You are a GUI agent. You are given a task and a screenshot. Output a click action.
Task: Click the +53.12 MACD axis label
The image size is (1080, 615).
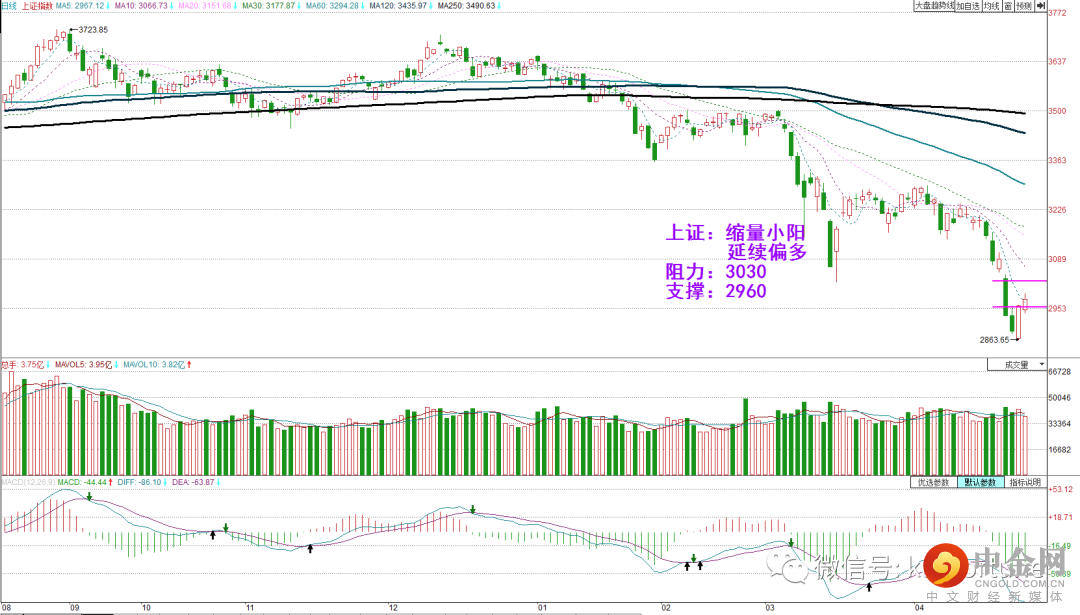coord(1060,489)
